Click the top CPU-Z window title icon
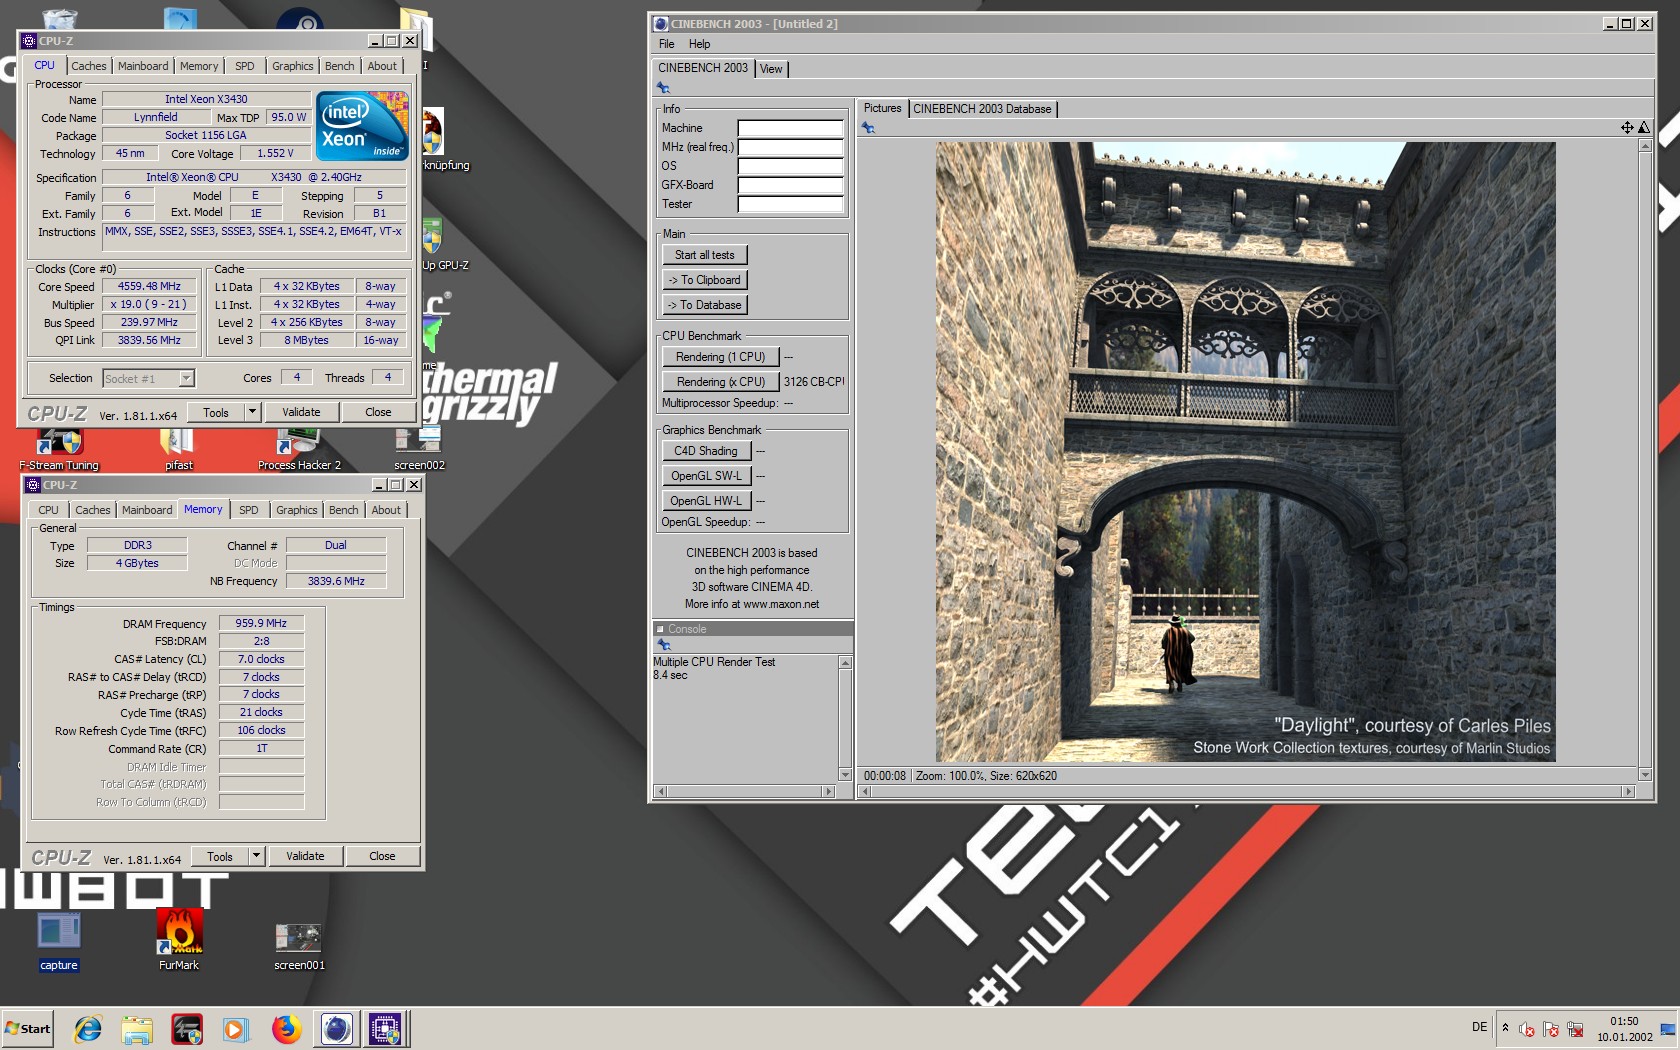This screenshot has height=1050, width=1680. [x=28, y=41]
